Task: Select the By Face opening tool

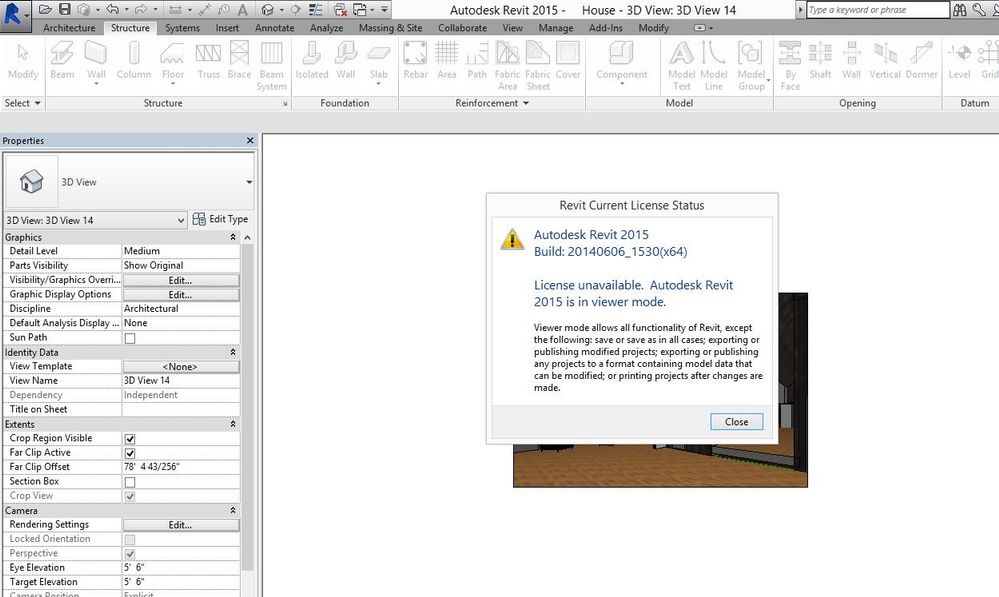Action: (x=790, y=66)
